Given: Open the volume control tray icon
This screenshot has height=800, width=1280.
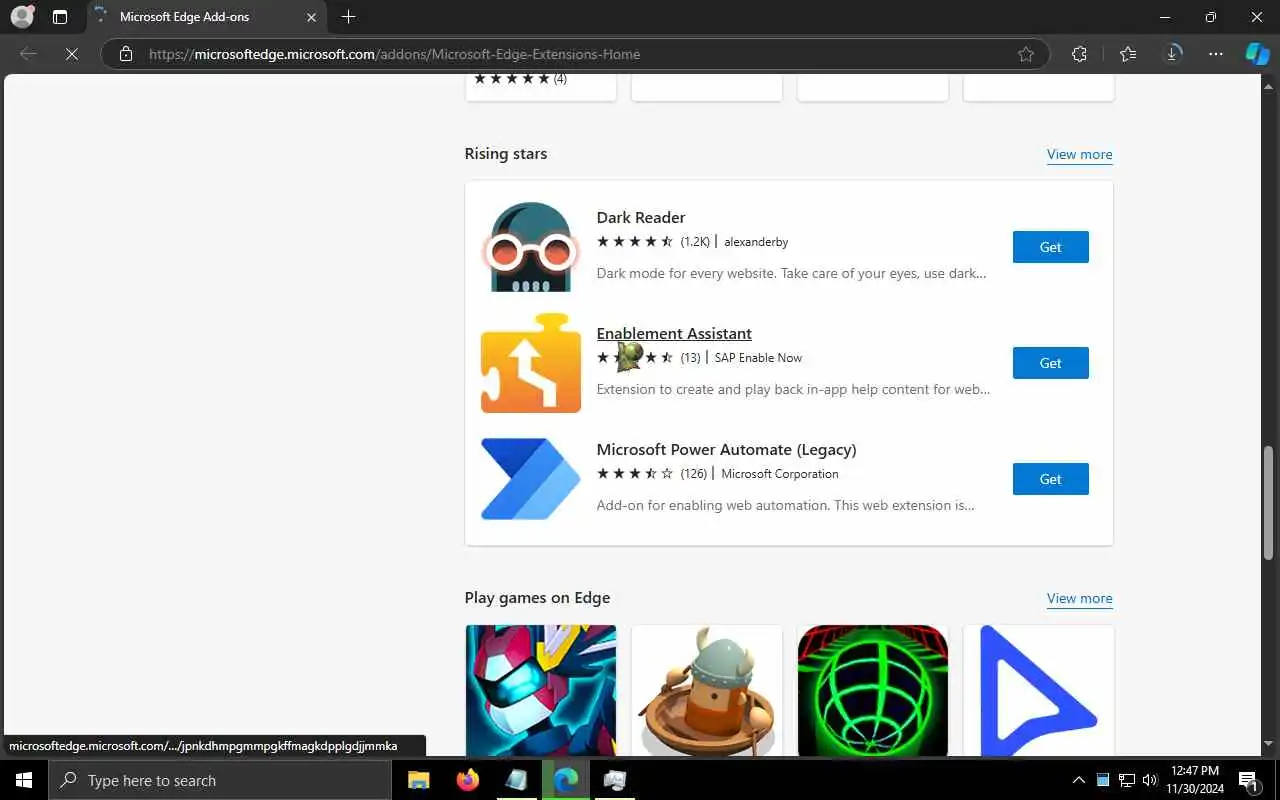Looking at the screenshot, I should click(1149, 780).
